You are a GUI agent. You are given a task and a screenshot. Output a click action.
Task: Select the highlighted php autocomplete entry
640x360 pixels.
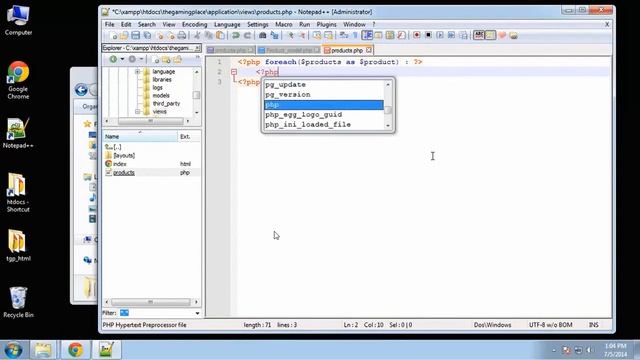324,105
